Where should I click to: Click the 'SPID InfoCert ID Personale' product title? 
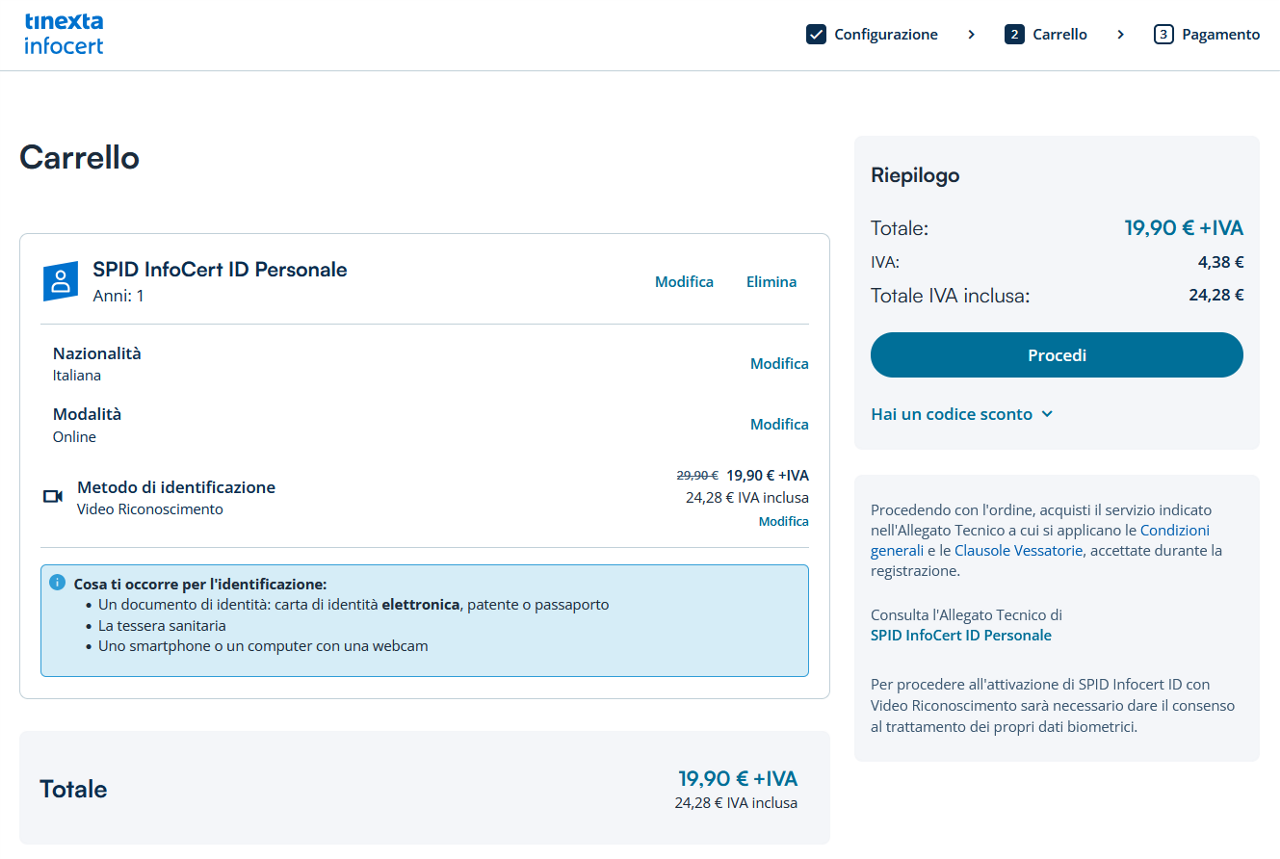[220, 270]
